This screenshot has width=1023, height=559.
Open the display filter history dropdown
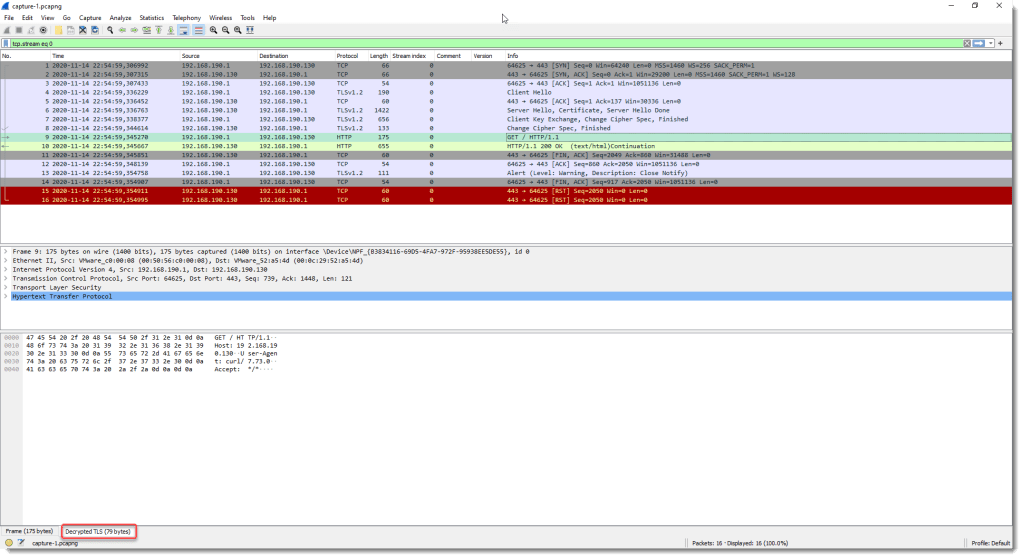(x=990, y=43)
